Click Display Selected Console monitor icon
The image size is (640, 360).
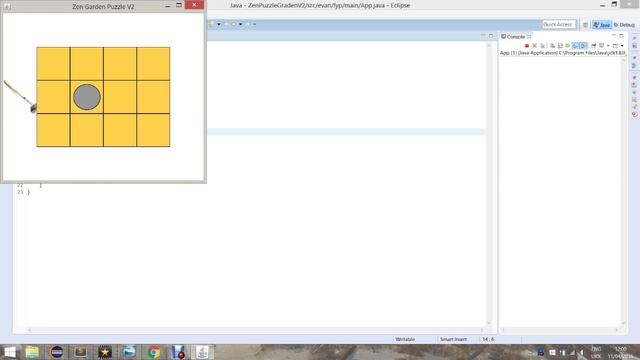tap(601, 46)
